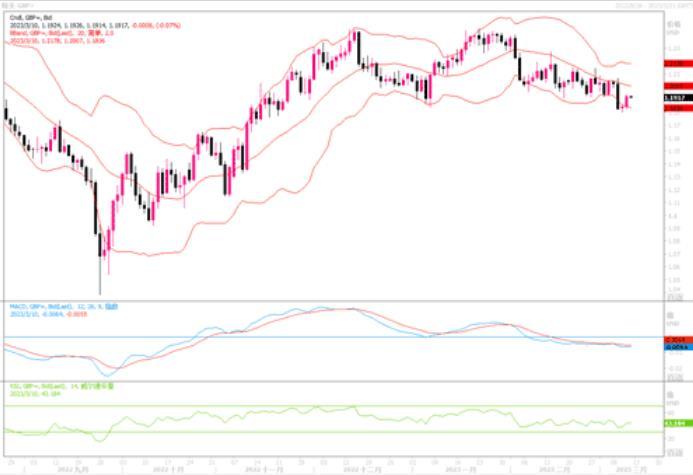This screenshot has height=475, width=693.
Task: Click the red Bollinger values line in legend
Action: pos(57,41)
